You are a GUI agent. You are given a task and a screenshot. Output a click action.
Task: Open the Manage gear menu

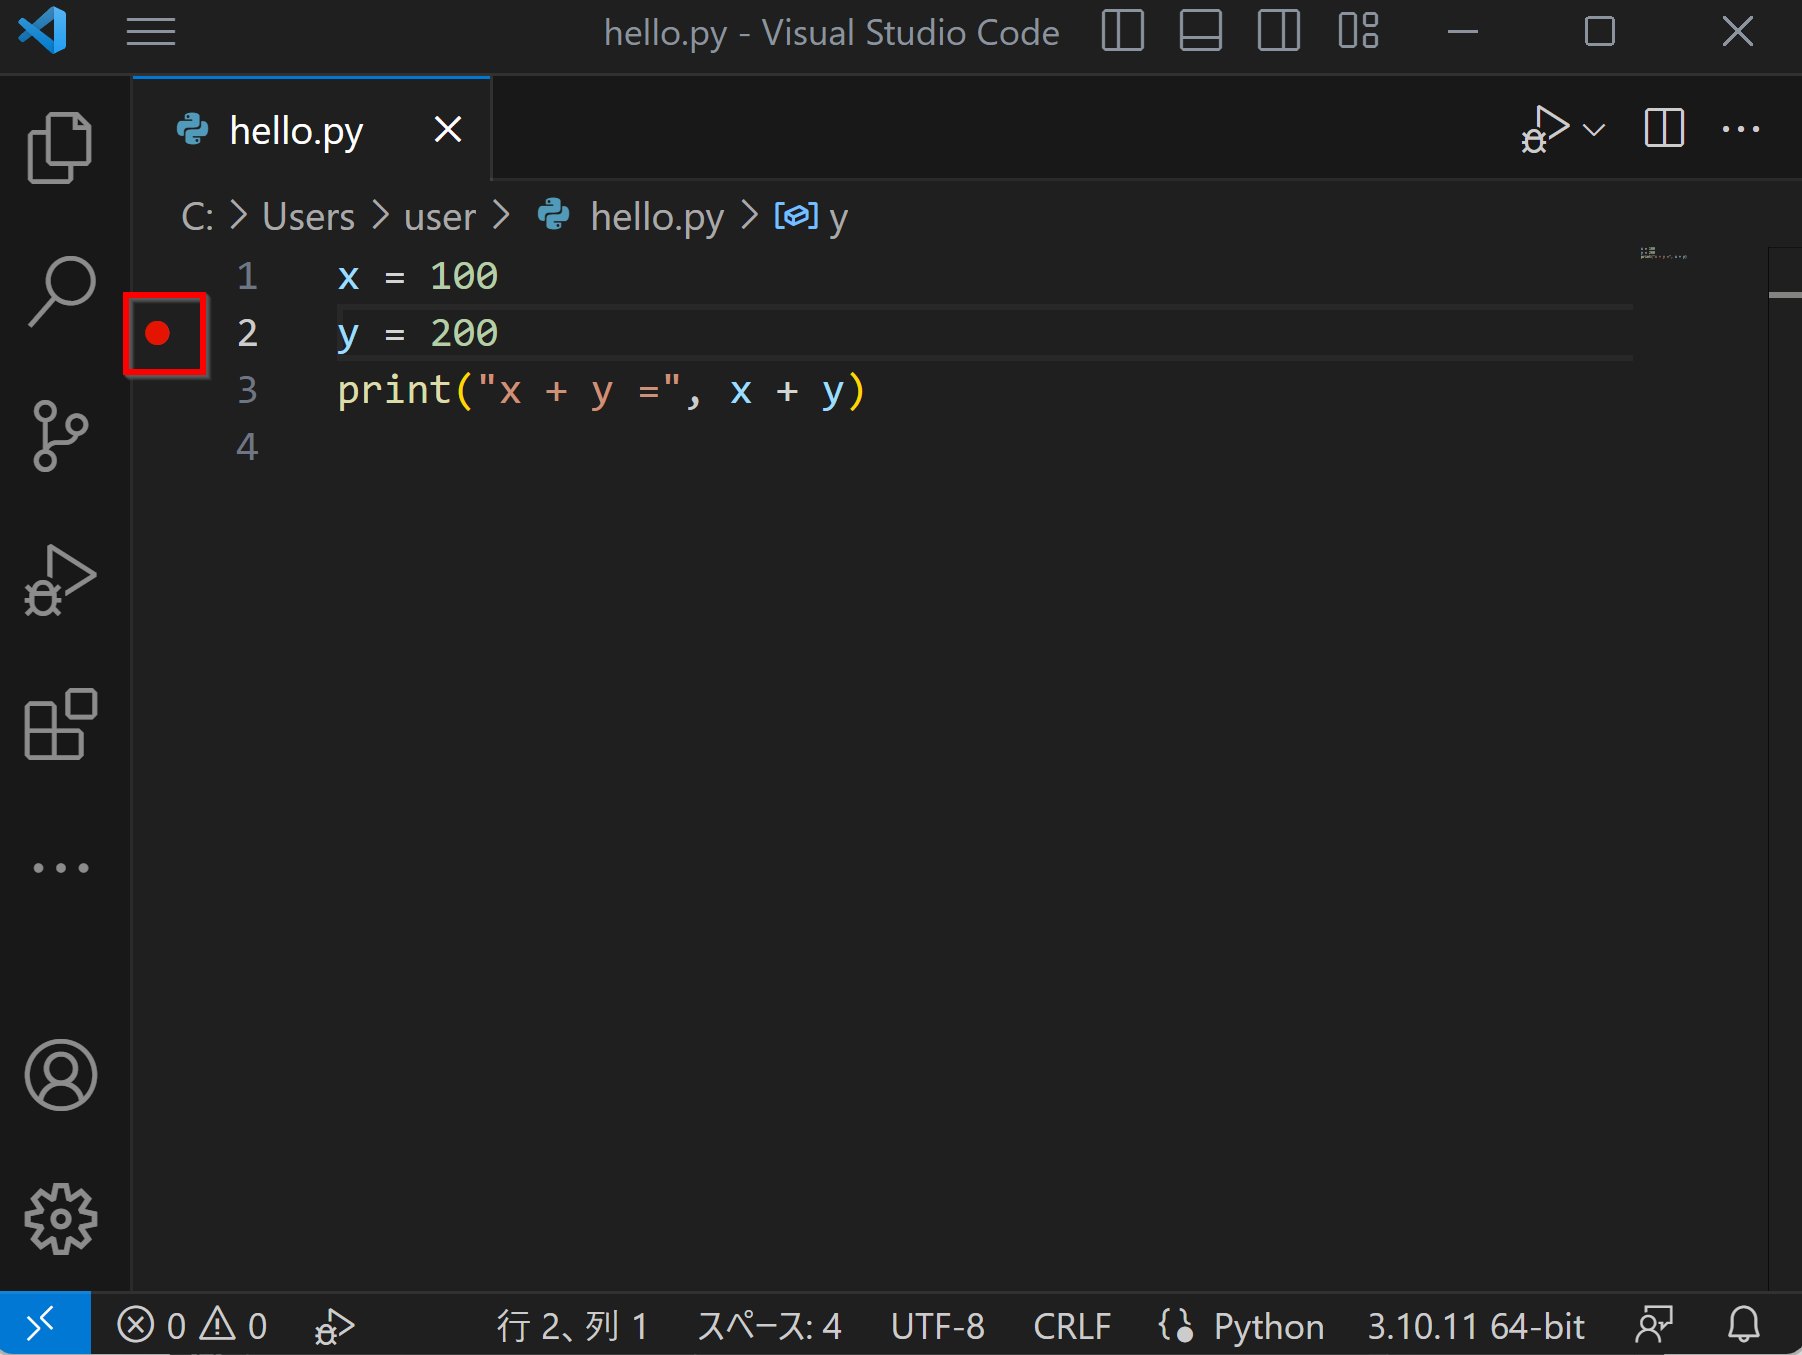(x=60, y=1219)
